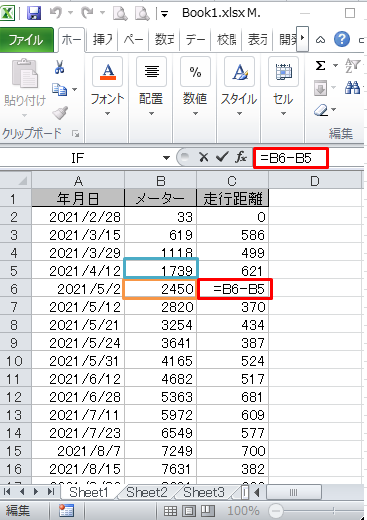This screenshot has height=520, width=367.
Task: Open the 配置 alignment group button
Action: [x=151, y=88]
